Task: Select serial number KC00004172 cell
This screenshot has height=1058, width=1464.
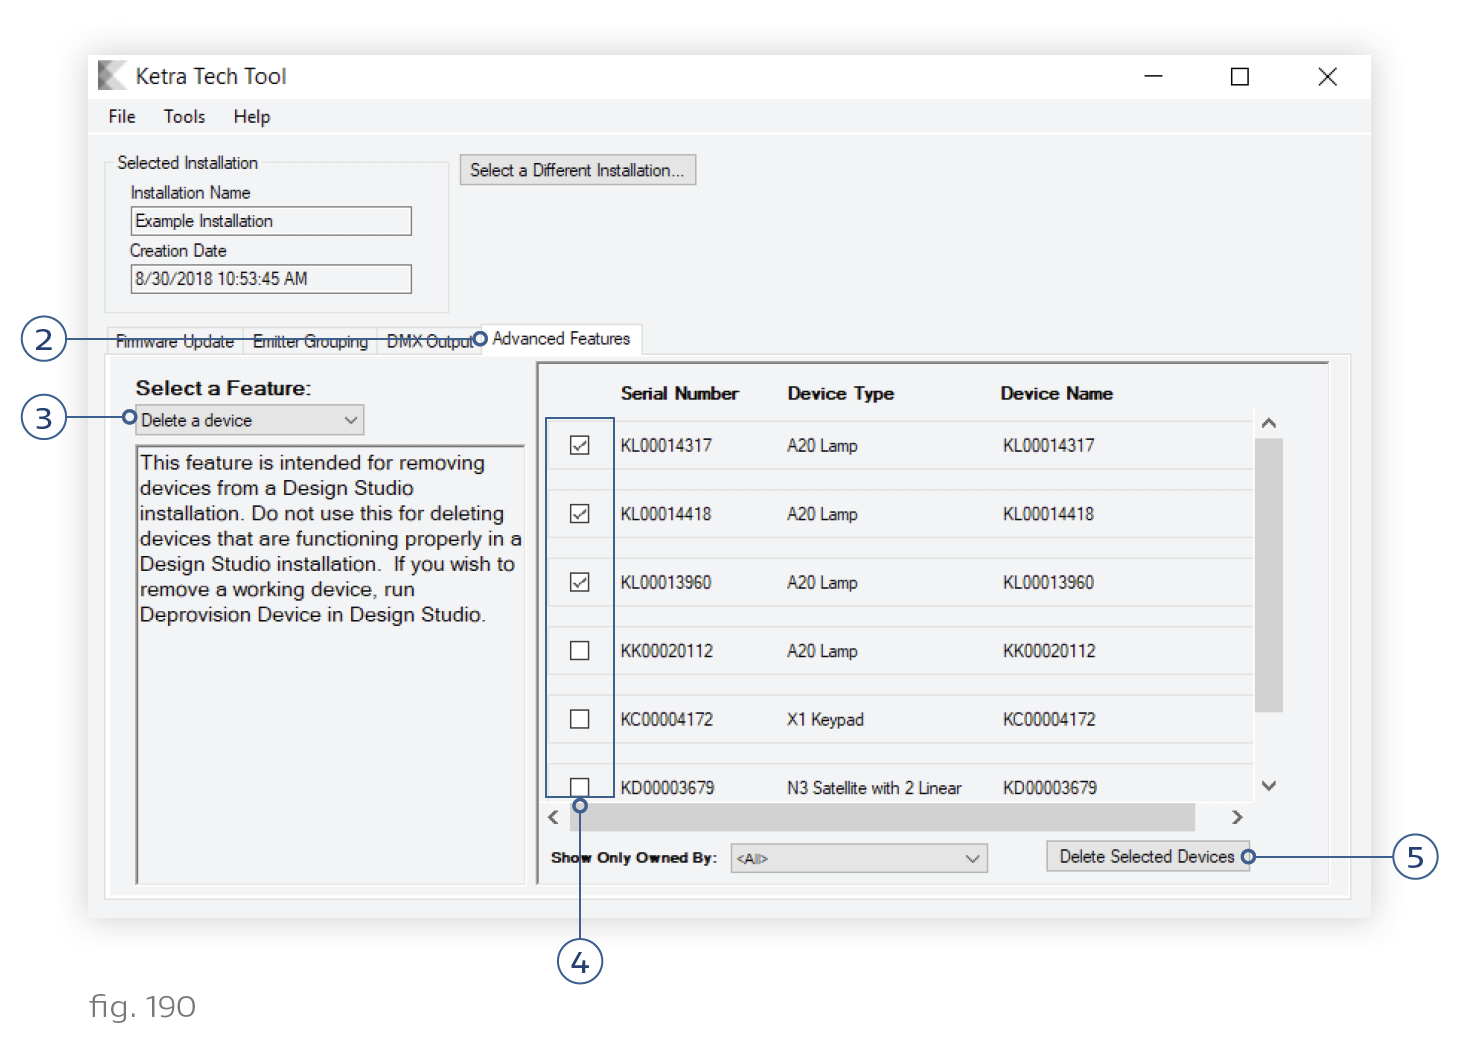Action: (667, 720)
